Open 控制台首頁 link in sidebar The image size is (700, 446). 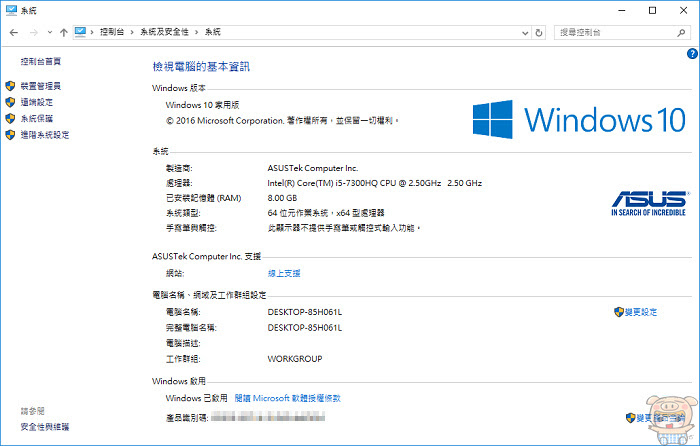(41, 62)
